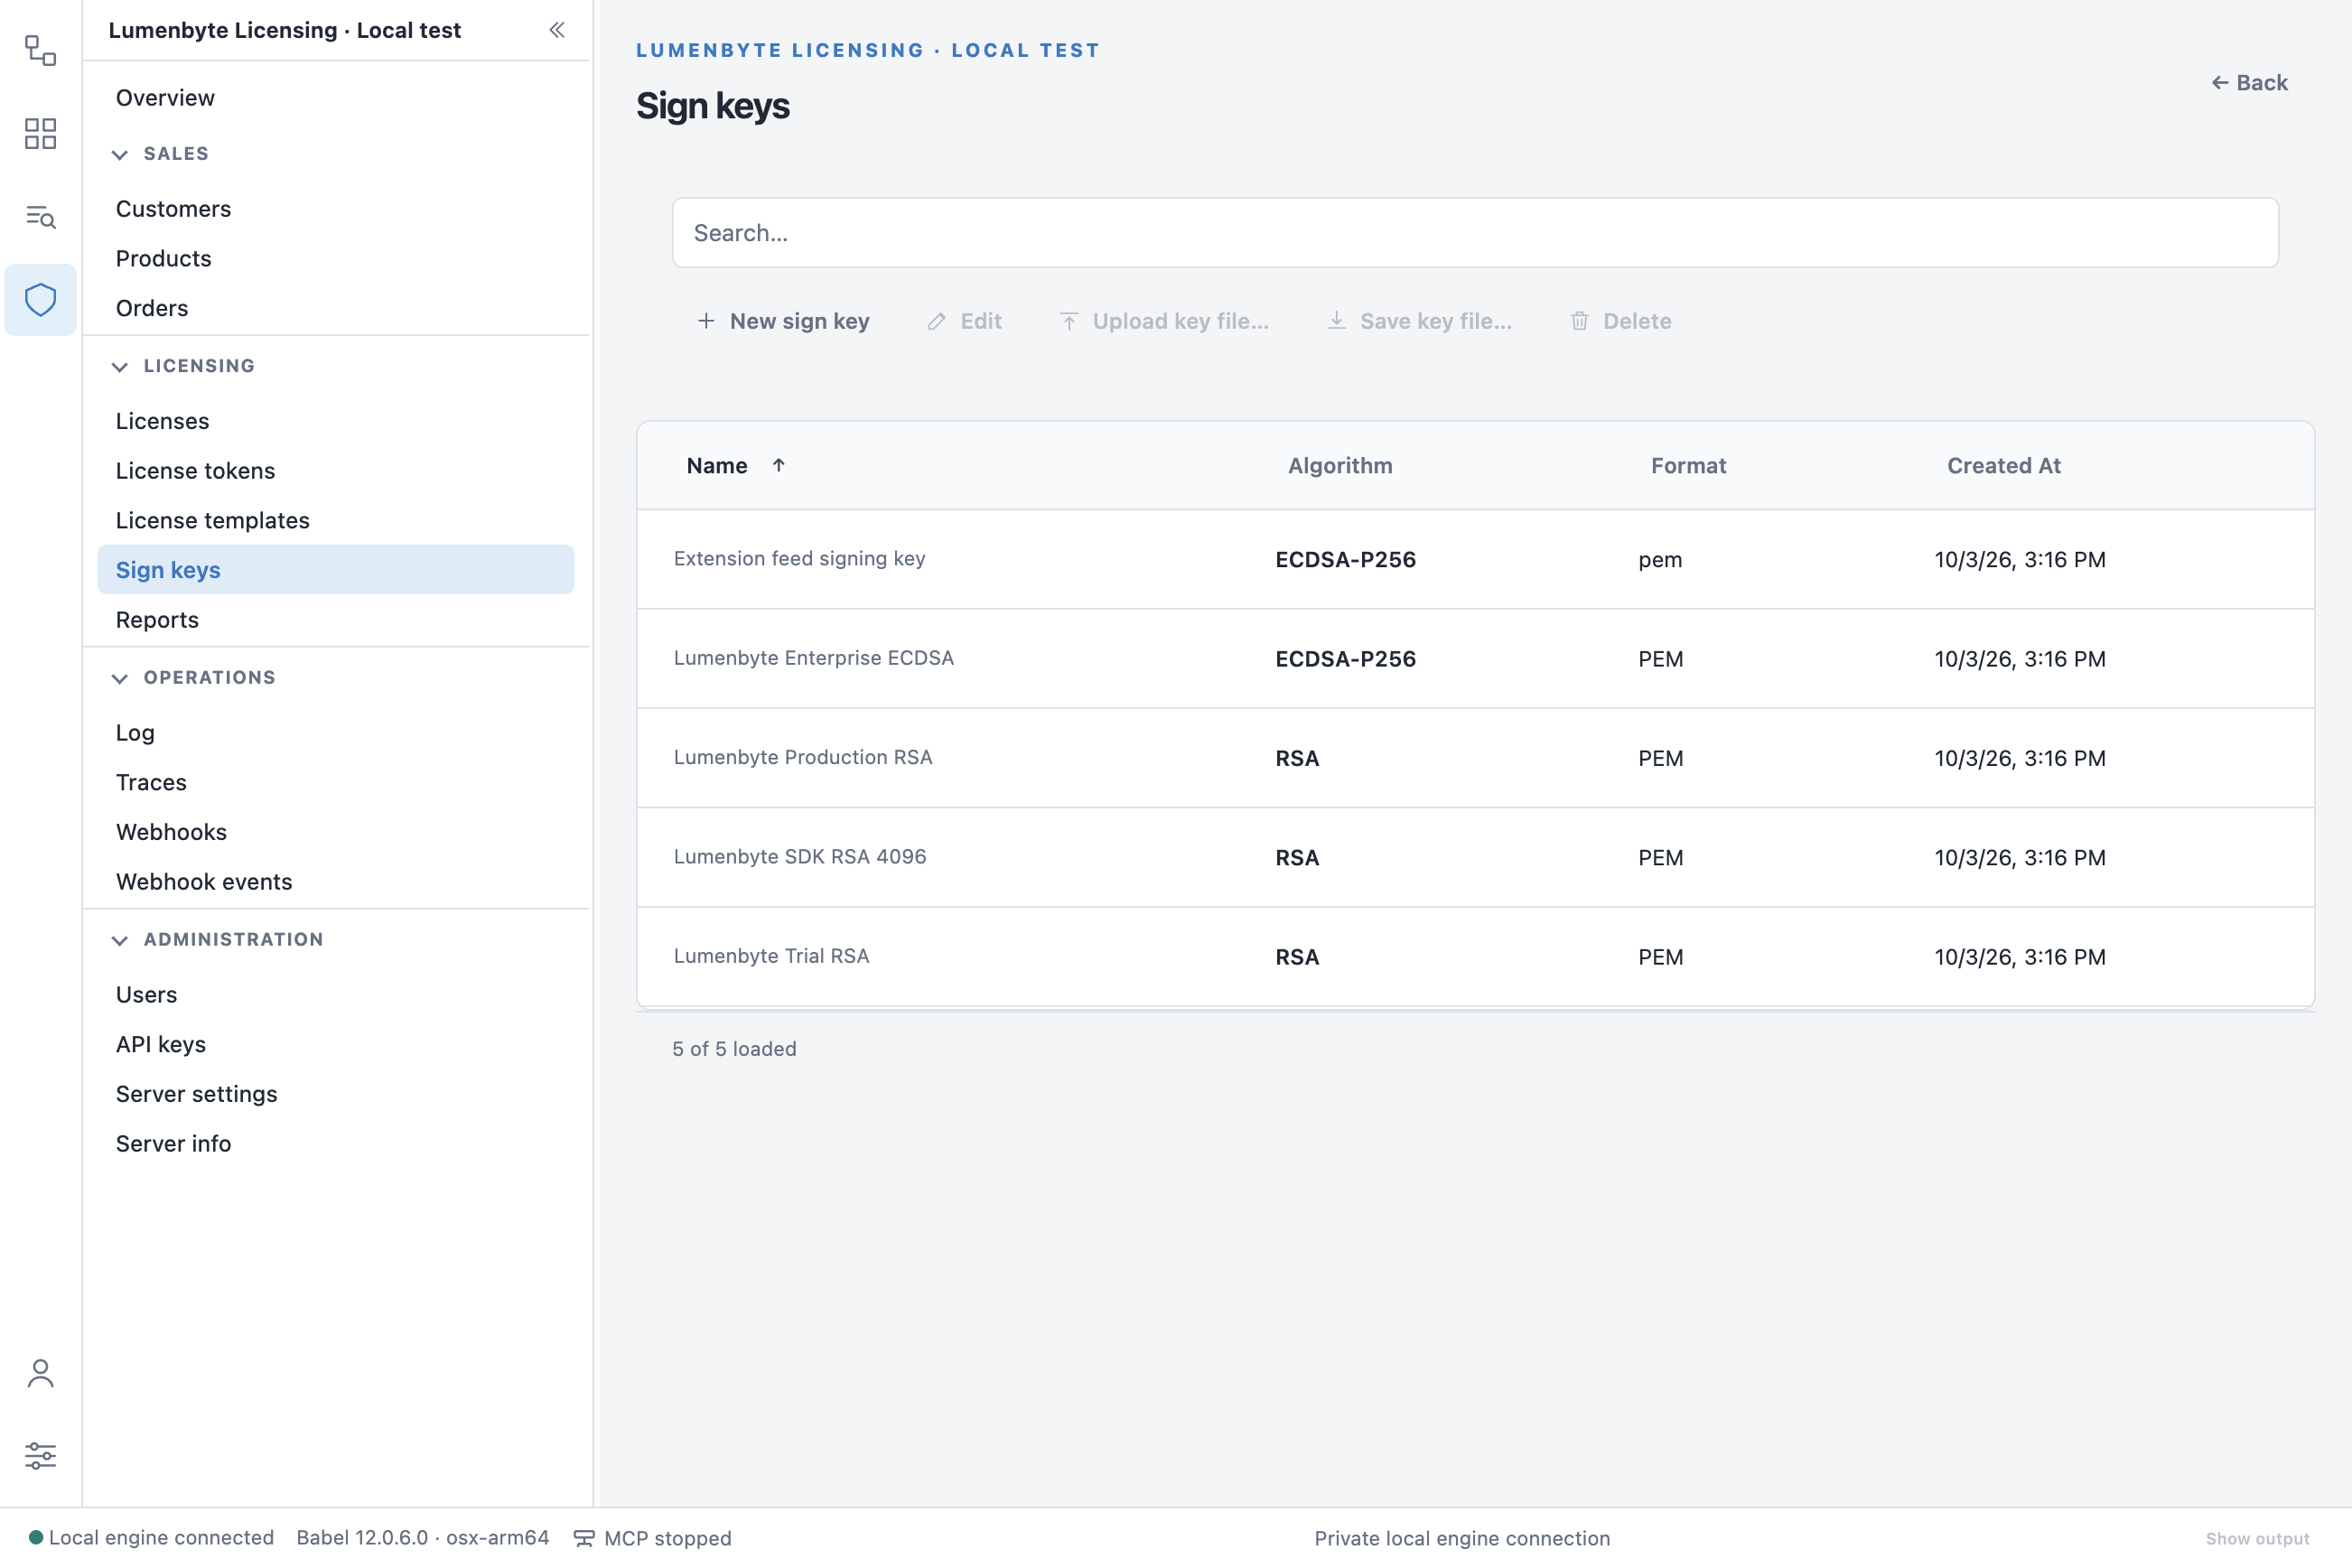Image resolution: width=2352 pixels, height=1568 pixels.
Task: Select the Extension feed signing key row
Action: [1475, 559]
